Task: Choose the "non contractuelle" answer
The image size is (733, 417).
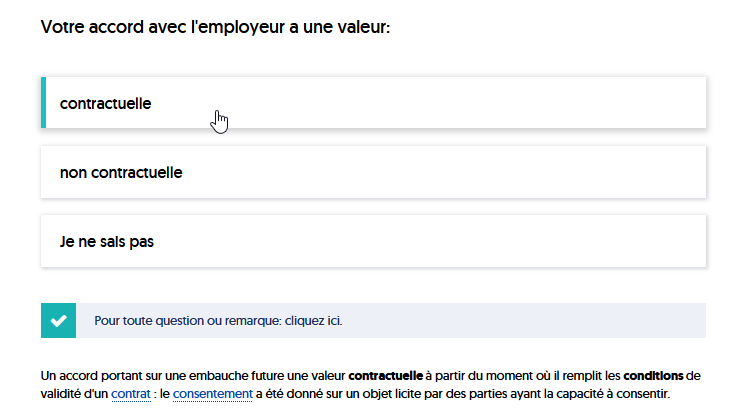Action: (374, 172)
